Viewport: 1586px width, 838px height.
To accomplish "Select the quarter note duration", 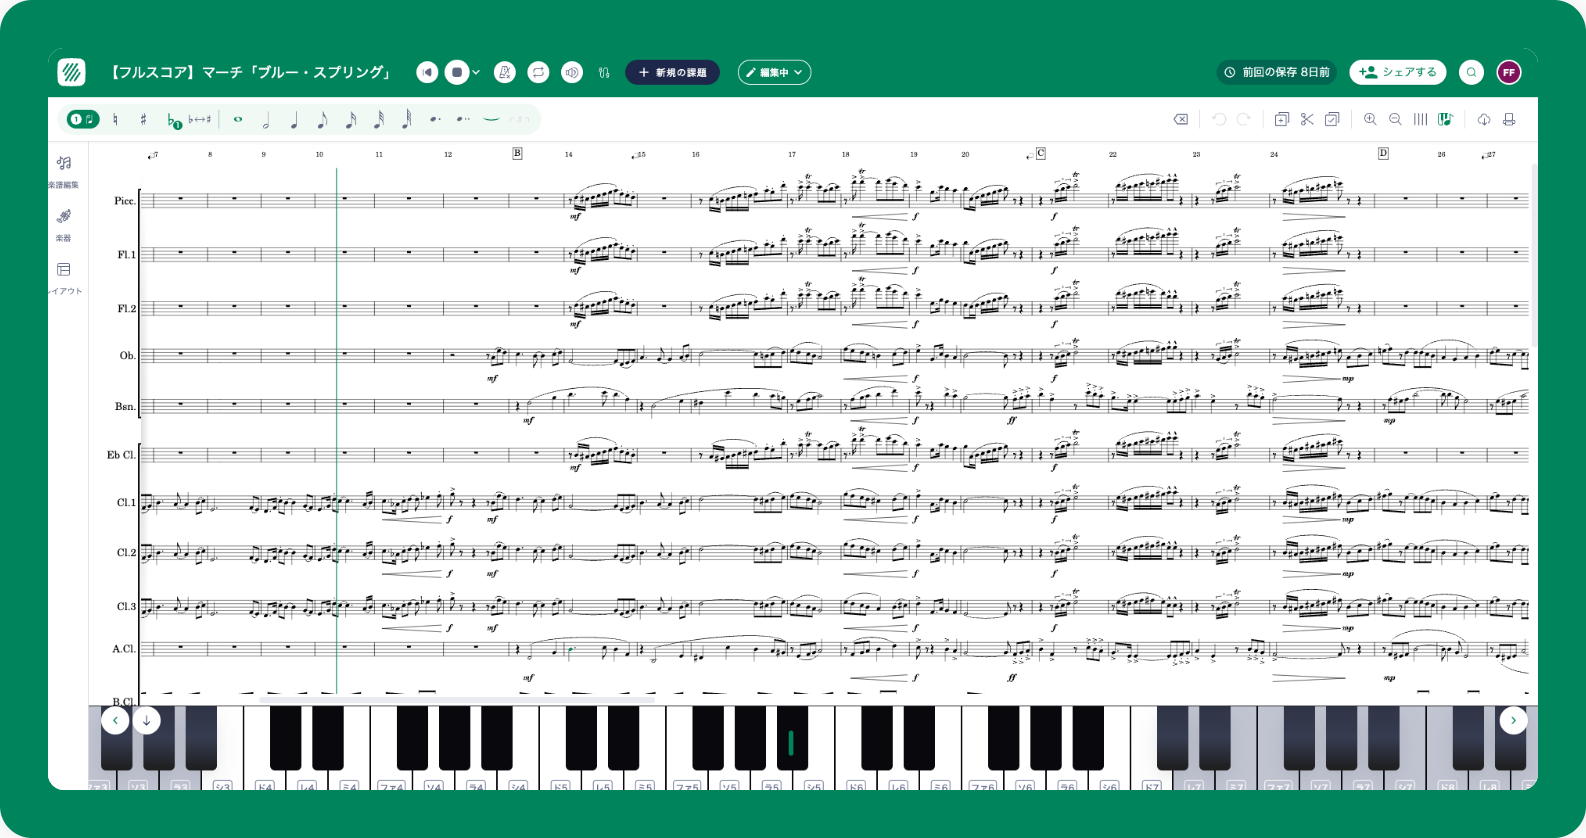I will pos(294,120).
